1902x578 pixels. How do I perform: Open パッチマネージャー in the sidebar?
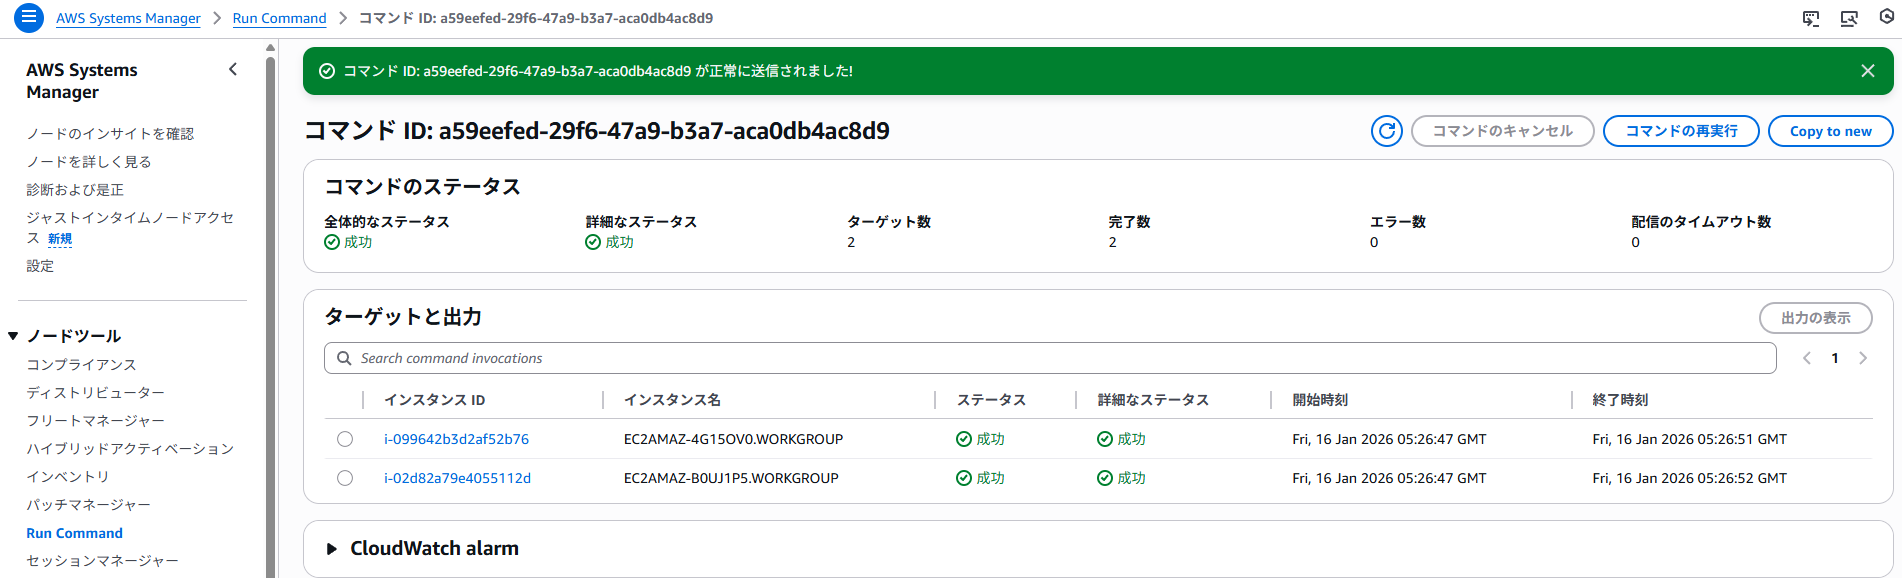pos(88,505)
